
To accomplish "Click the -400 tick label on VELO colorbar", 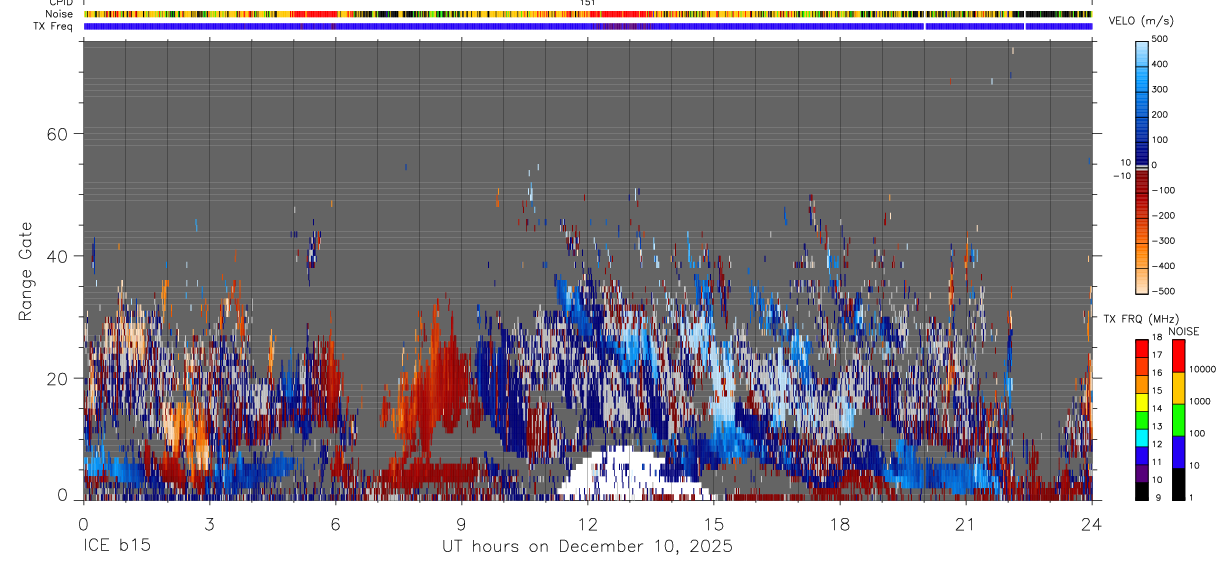I will tap(1161, 266).
